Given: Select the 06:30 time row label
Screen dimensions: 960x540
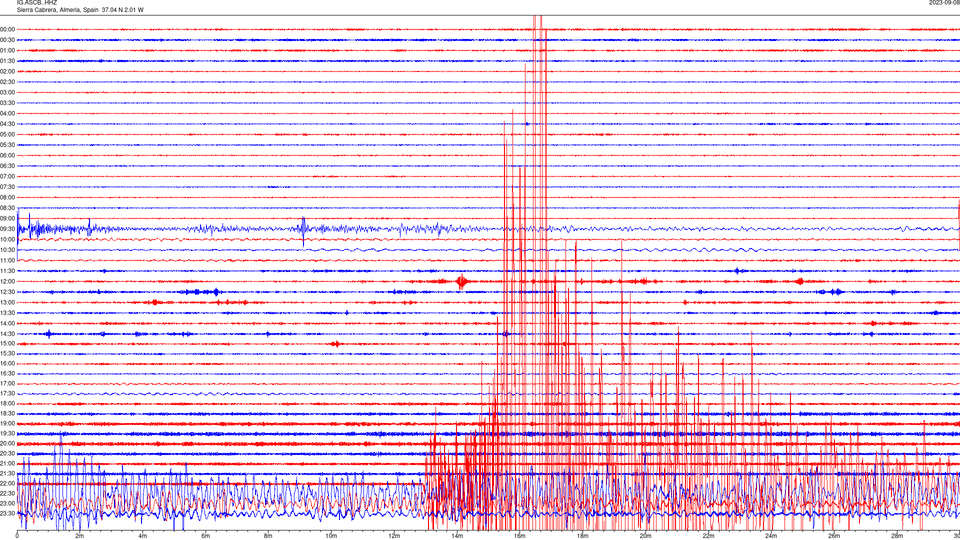Looking at the screenshot, I should 7,166.
